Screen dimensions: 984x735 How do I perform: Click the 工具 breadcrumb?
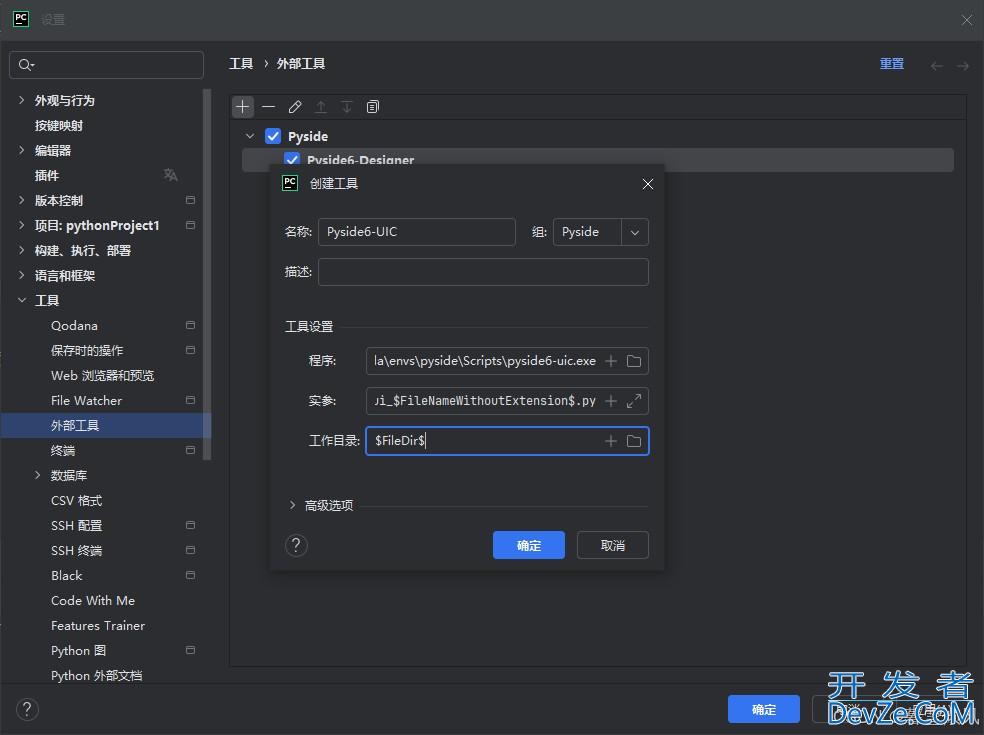point(241,64)
